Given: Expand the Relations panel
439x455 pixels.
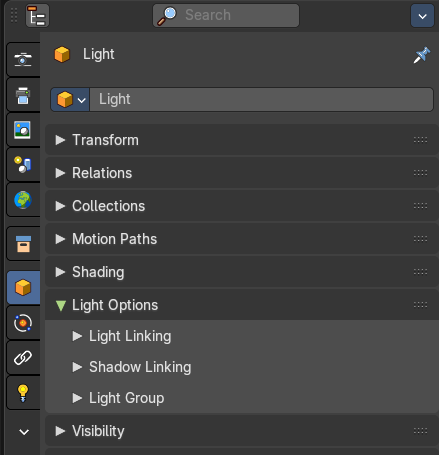Looking at the screenshot, I should tap(242, 173).
